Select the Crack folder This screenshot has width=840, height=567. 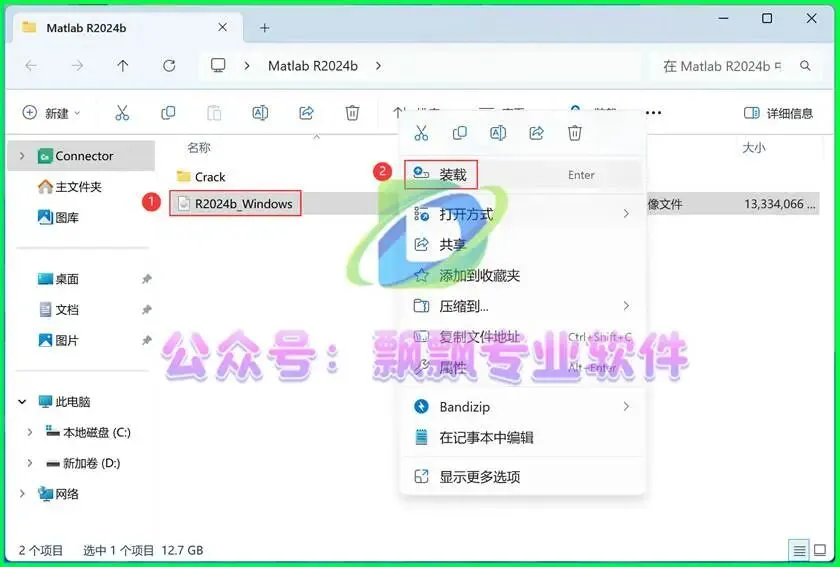[x=201, y=177]
